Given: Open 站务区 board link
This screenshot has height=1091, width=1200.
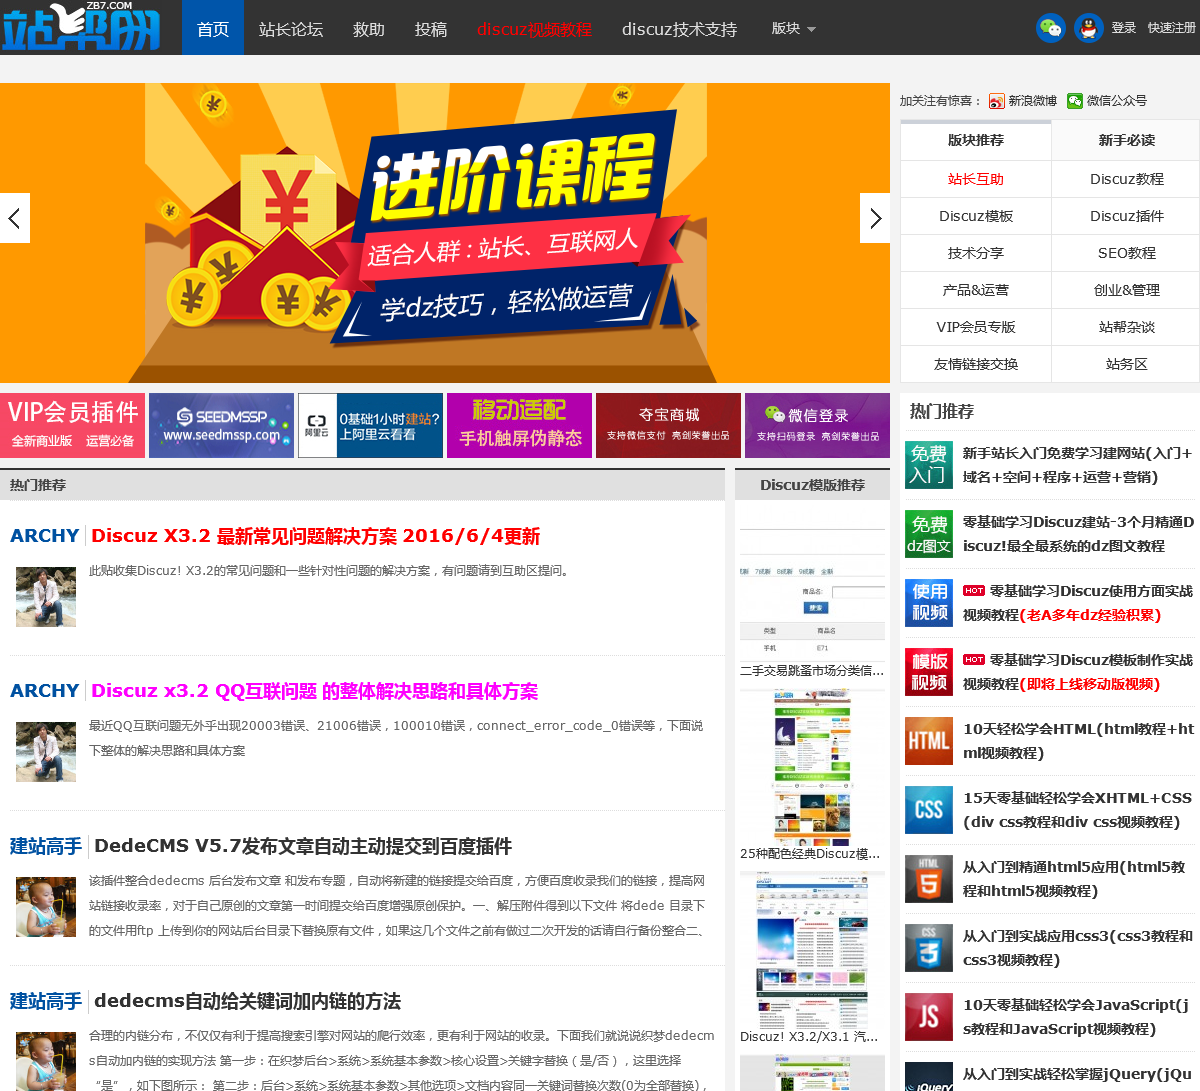Looking at the screenshot, I should [x=1127, y=364].
